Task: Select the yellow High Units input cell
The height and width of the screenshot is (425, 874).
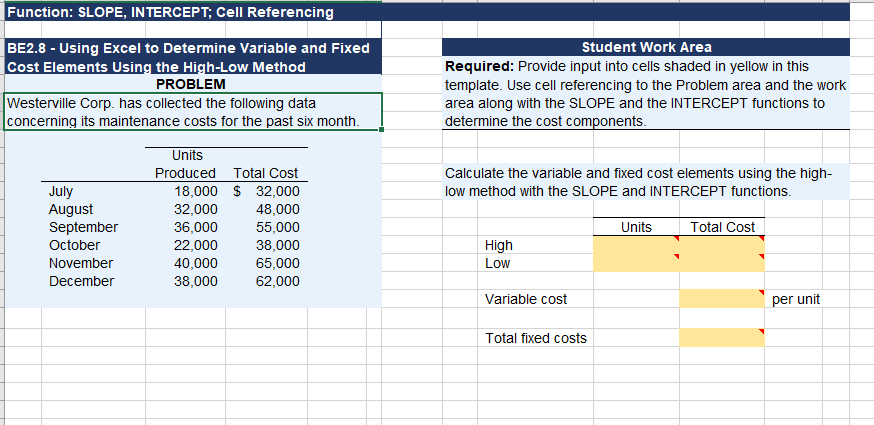Action: point(636,245)
